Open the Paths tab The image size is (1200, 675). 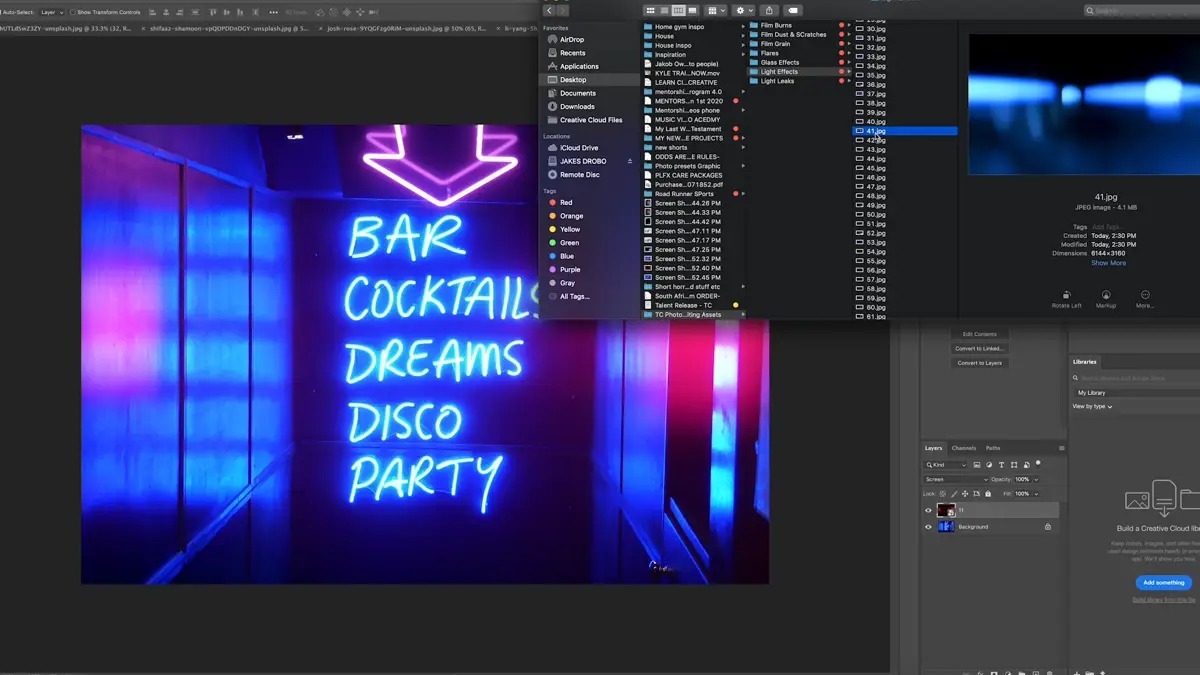pos(992,448)
